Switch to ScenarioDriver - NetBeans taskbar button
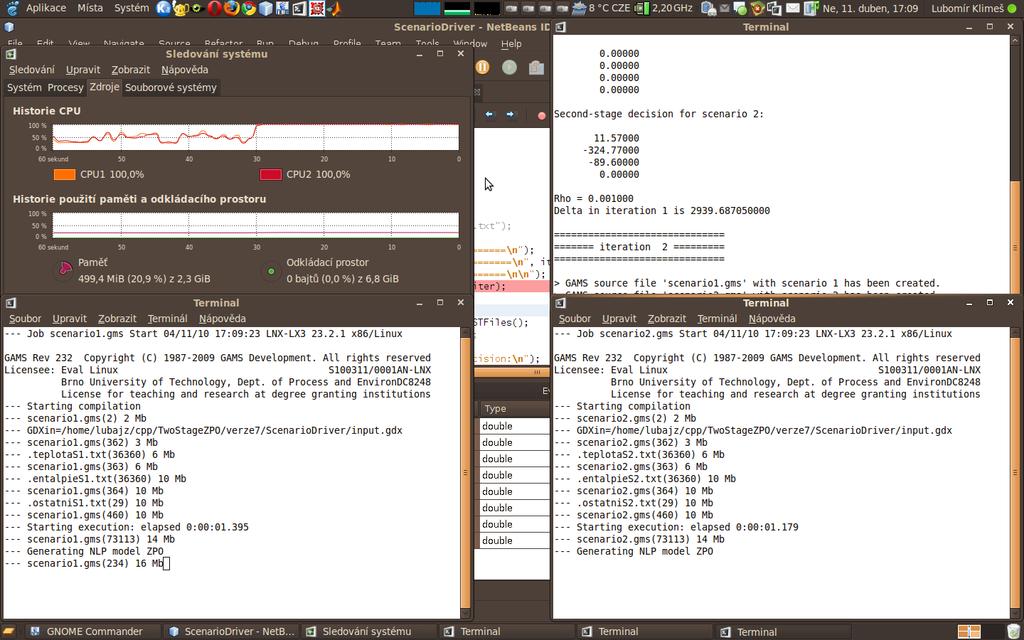The height and width of the screenshot is (640, 1024). 232,632
